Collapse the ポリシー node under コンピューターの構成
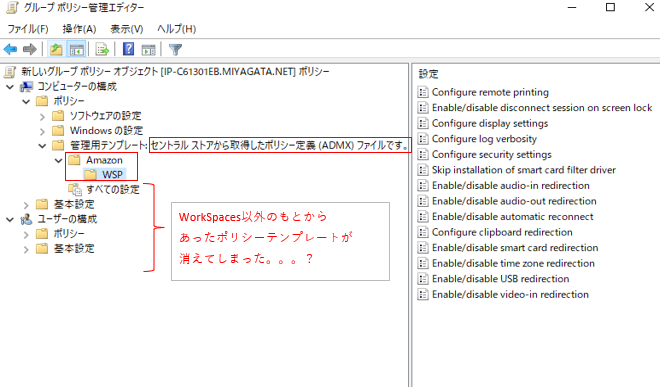The image size is (660, 387). (x=26, y=101)
